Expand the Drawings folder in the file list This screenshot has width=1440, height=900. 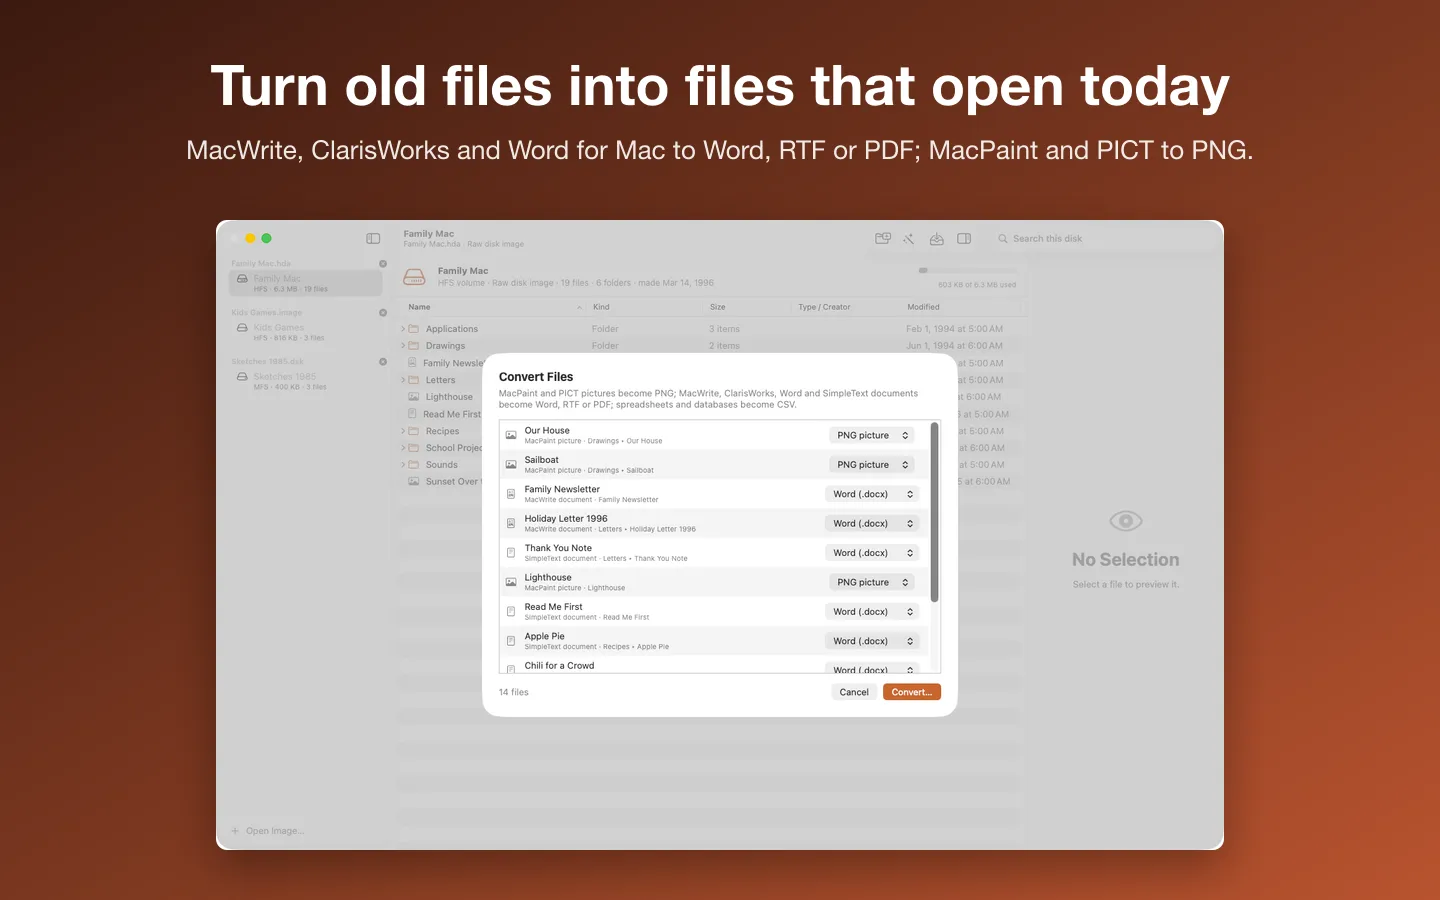pos(403,346)
